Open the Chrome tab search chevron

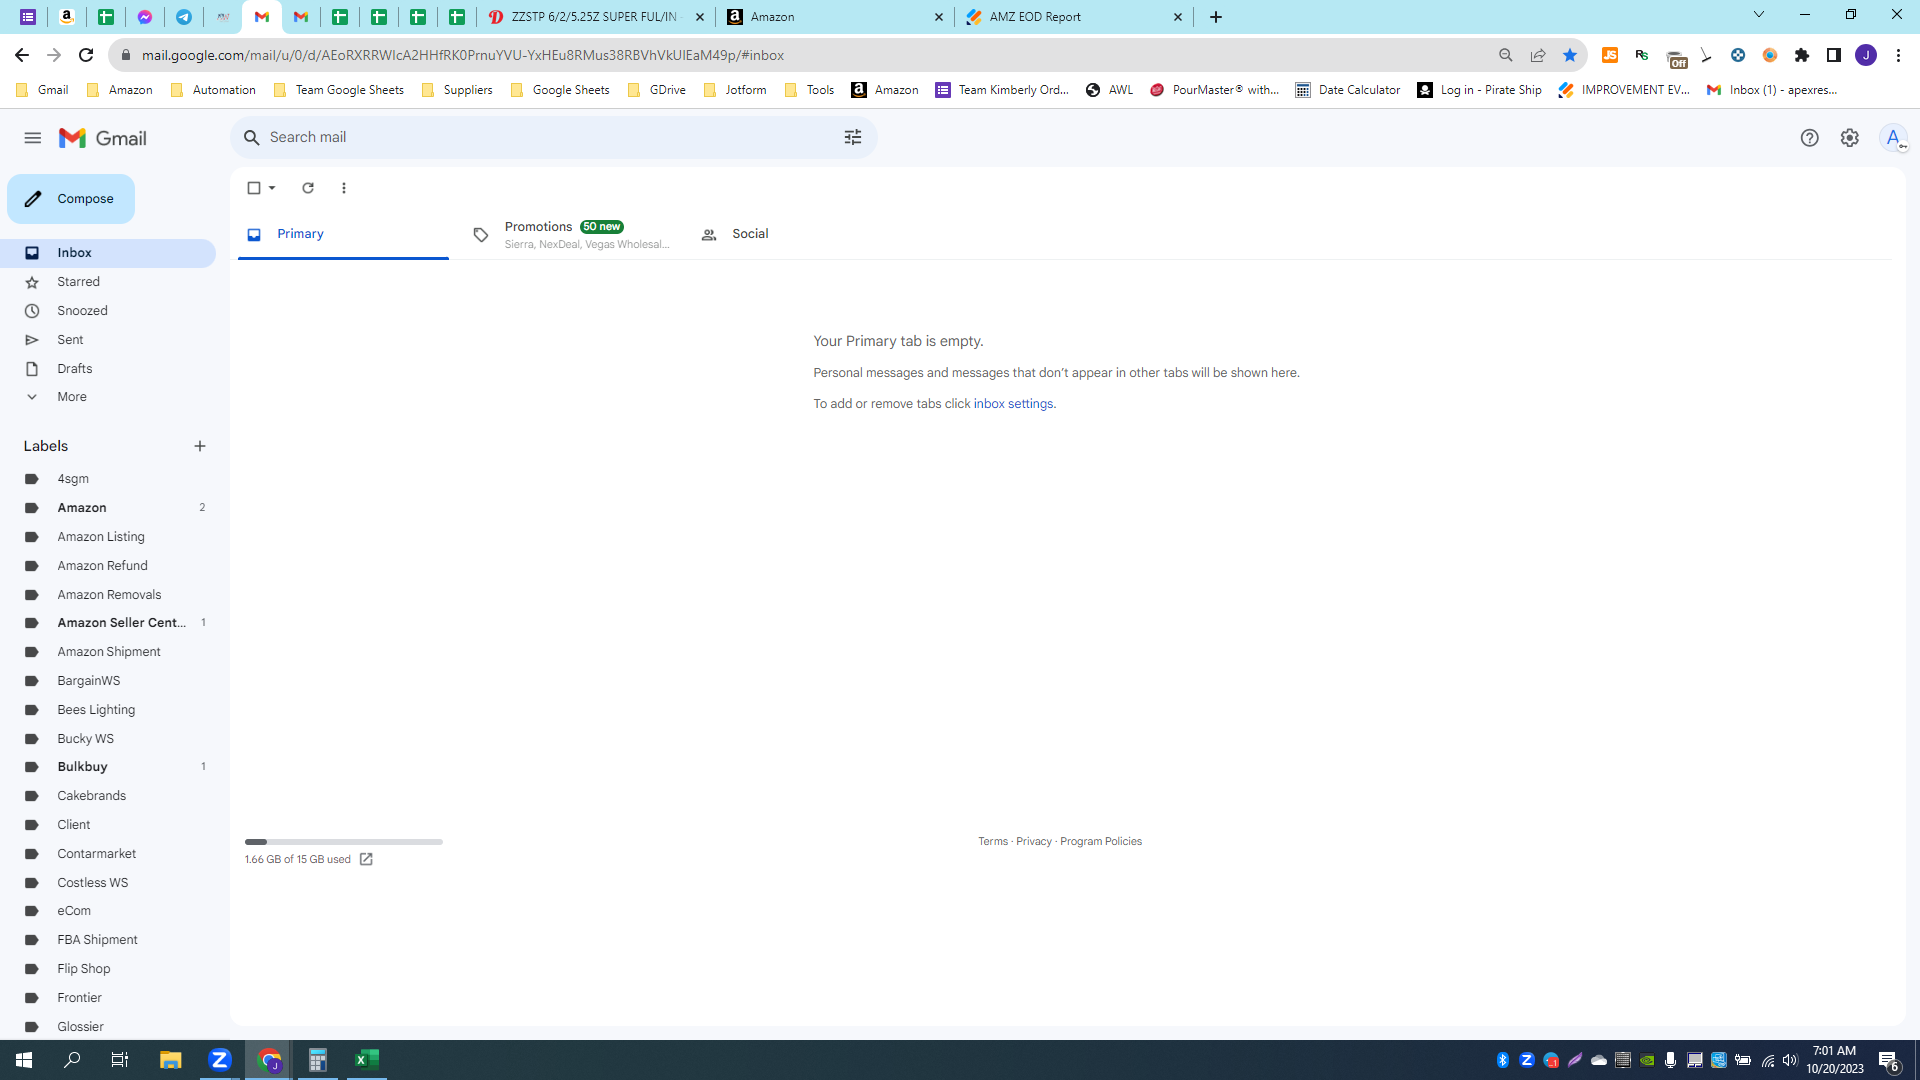point(1759,15)
